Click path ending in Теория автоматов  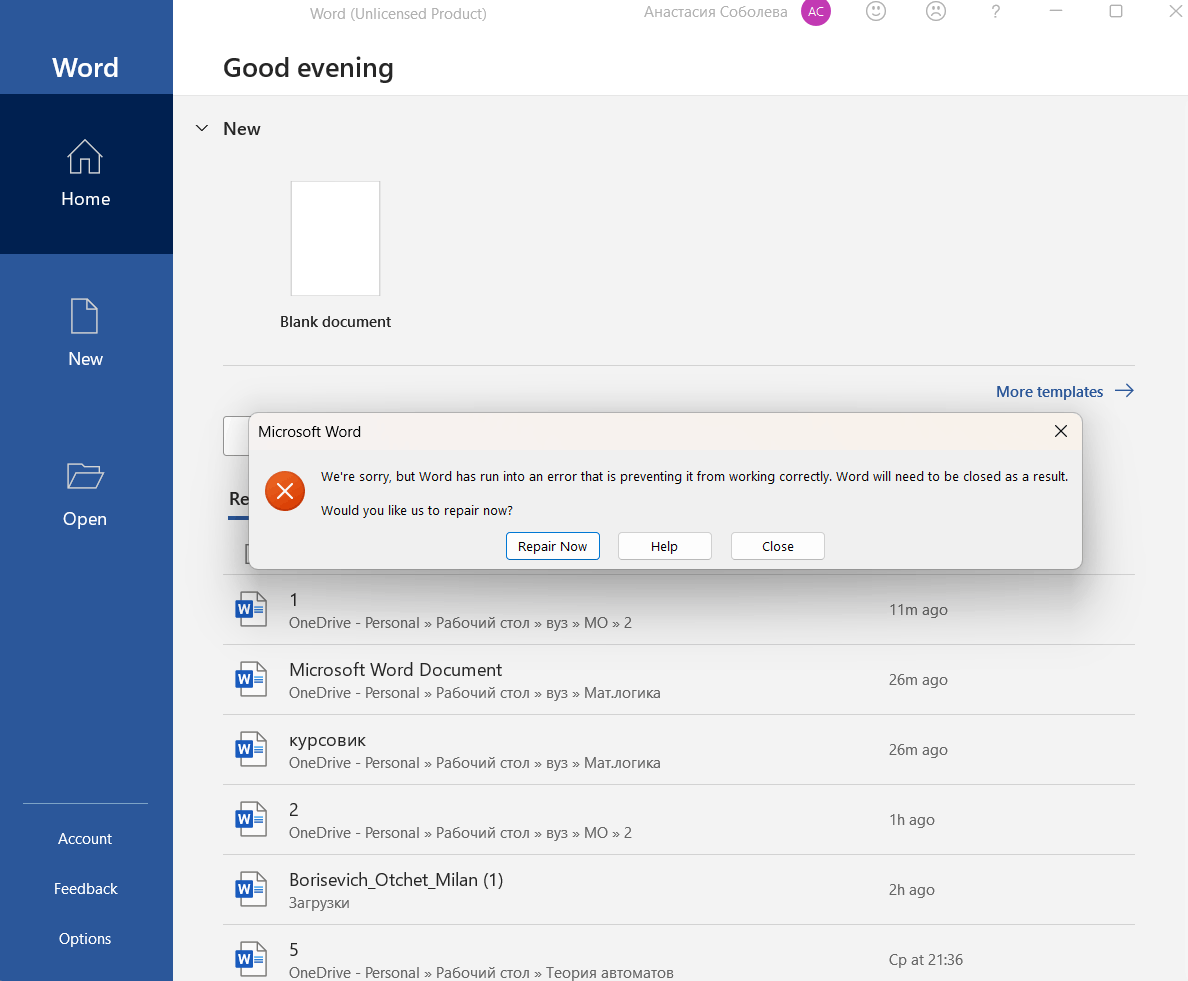click(481, 973)
